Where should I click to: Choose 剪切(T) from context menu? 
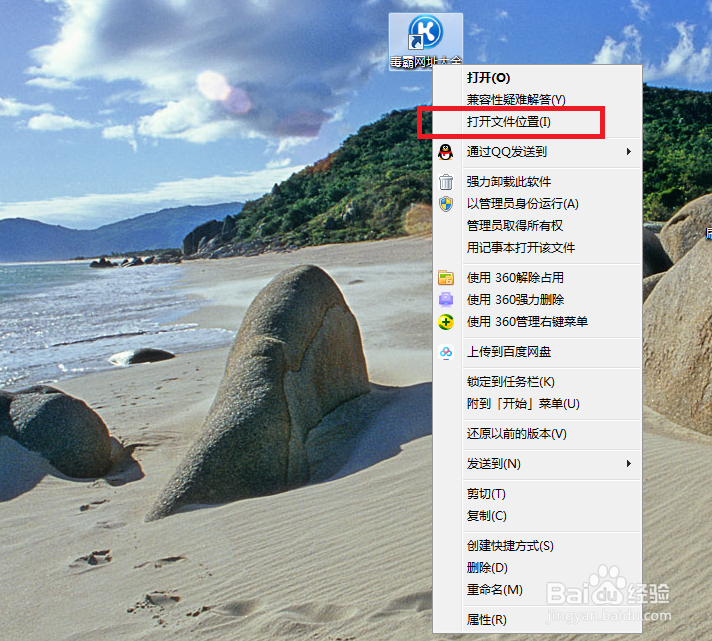click(537, 493)
